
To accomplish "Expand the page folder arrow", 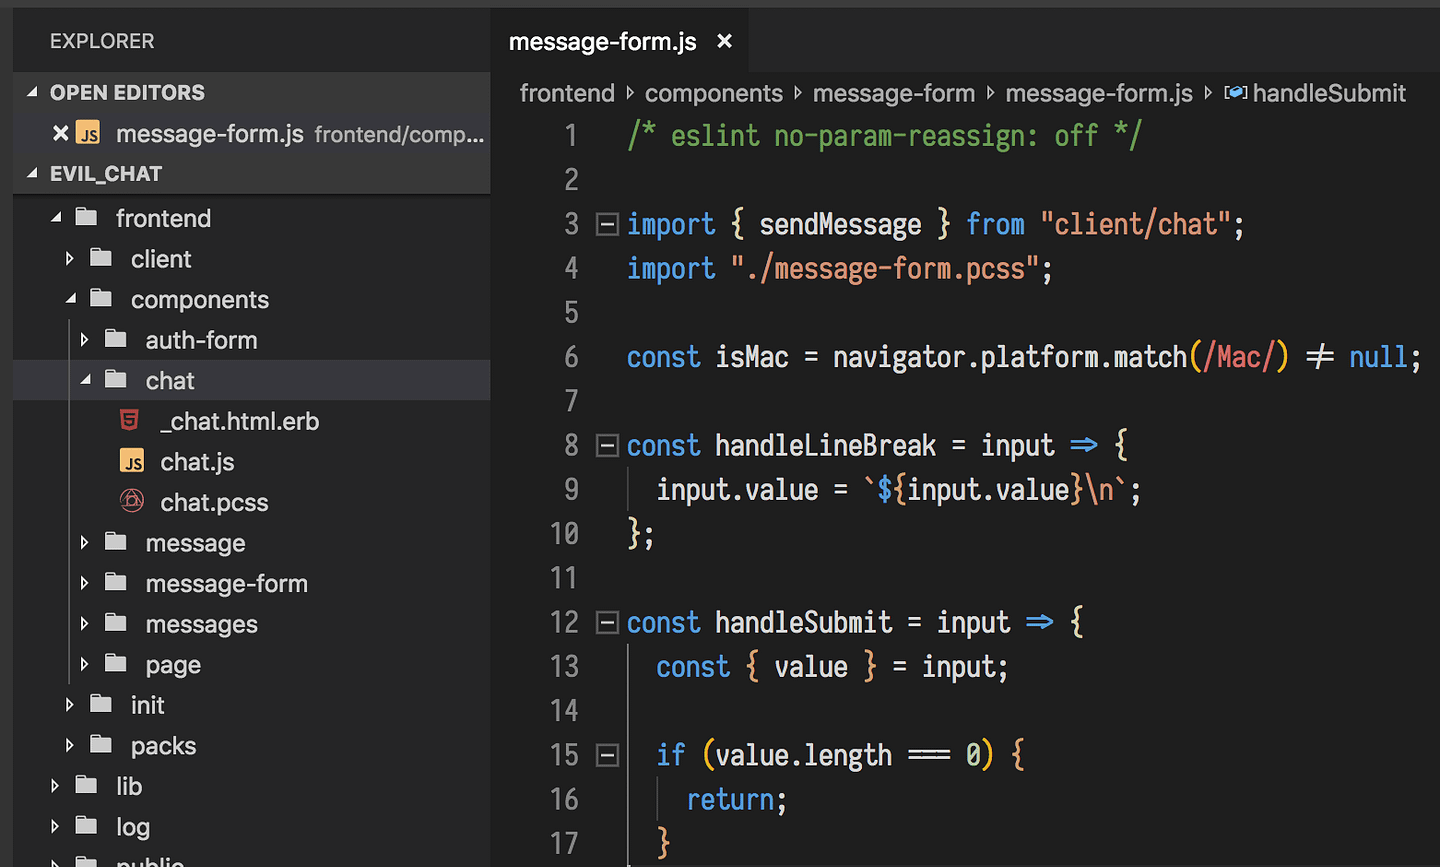I will [85, 664].
